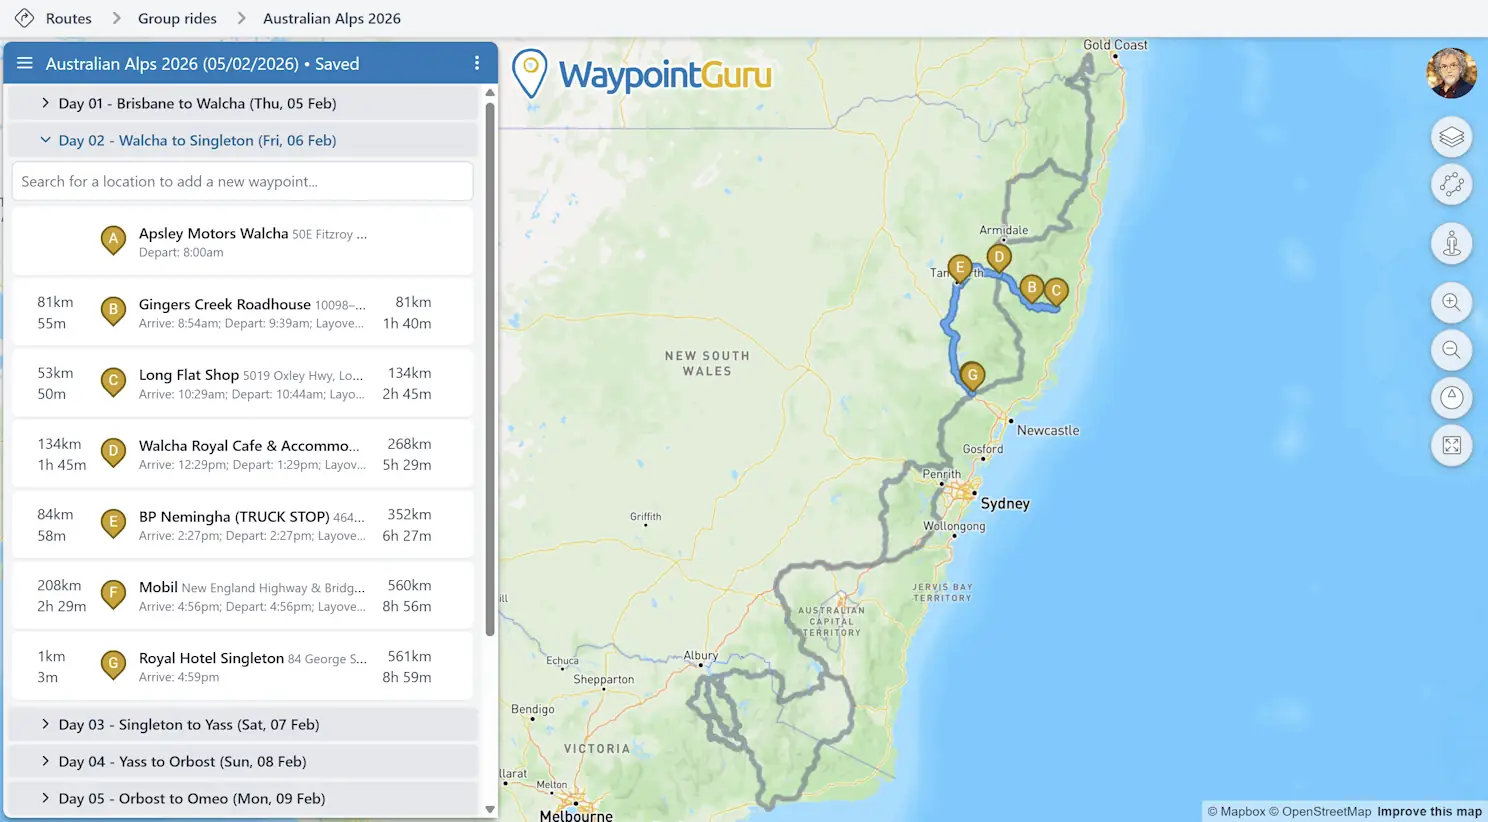Click map pin C on the map
This screenshot has height=822, width=1488.
click(1056, 292)
